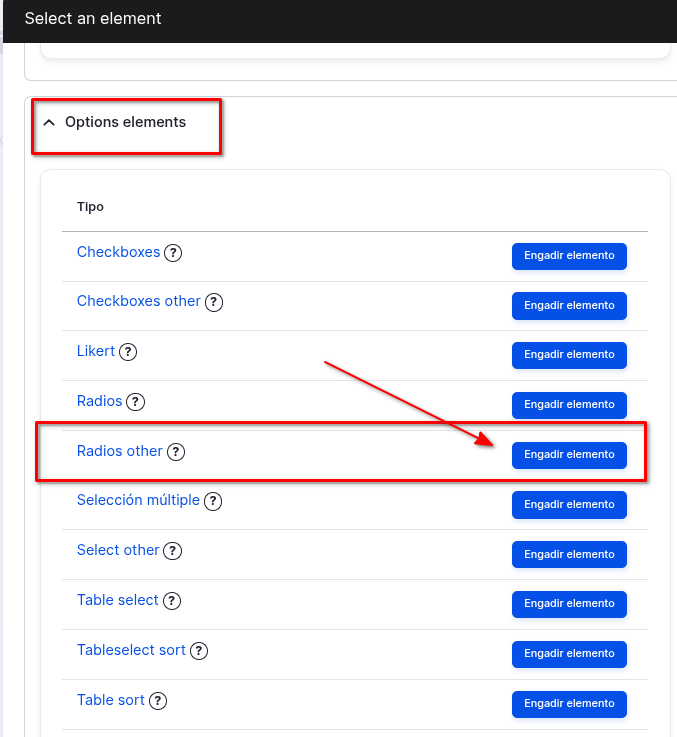Add the Table sort element
Screen dimensions: 677x737
[569, 704]
